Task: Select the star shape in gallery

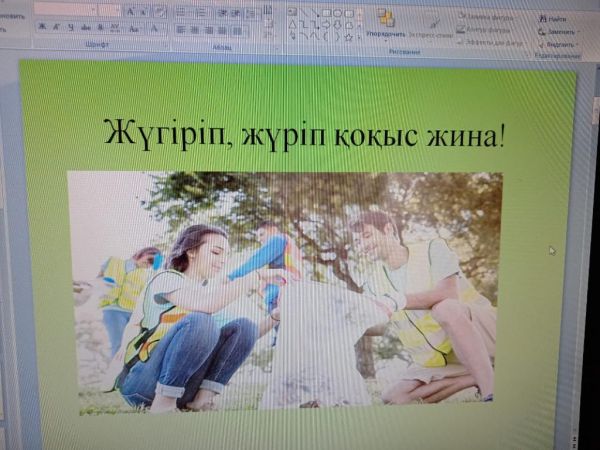Action: (x=349, y=36)
